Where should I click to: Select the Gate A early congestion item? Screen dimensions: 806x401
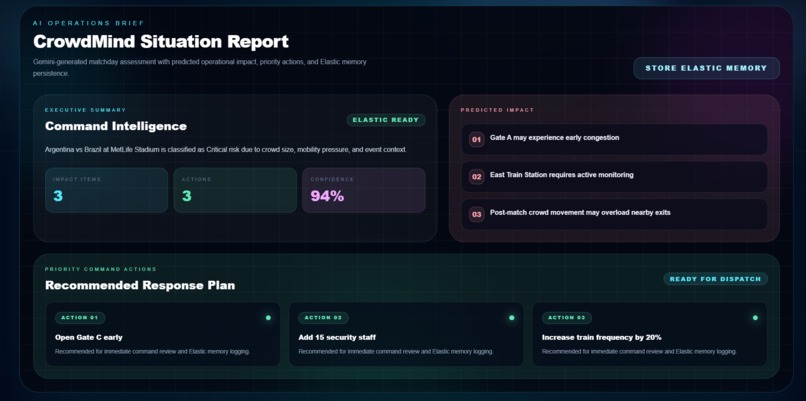coord(614,139)
